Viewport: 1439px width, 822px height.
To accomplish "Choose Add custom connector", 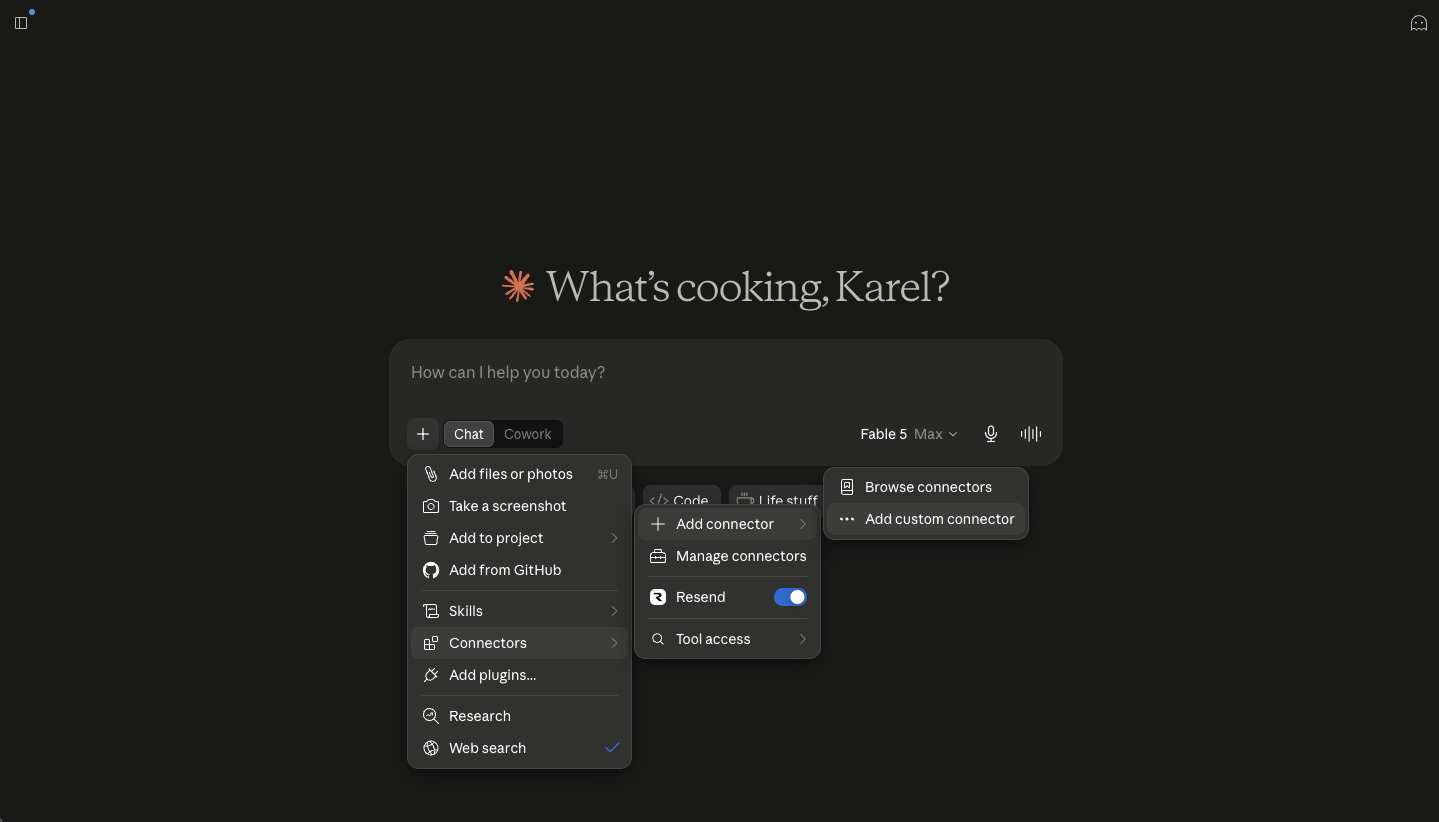I will click(x=926, y=519).
